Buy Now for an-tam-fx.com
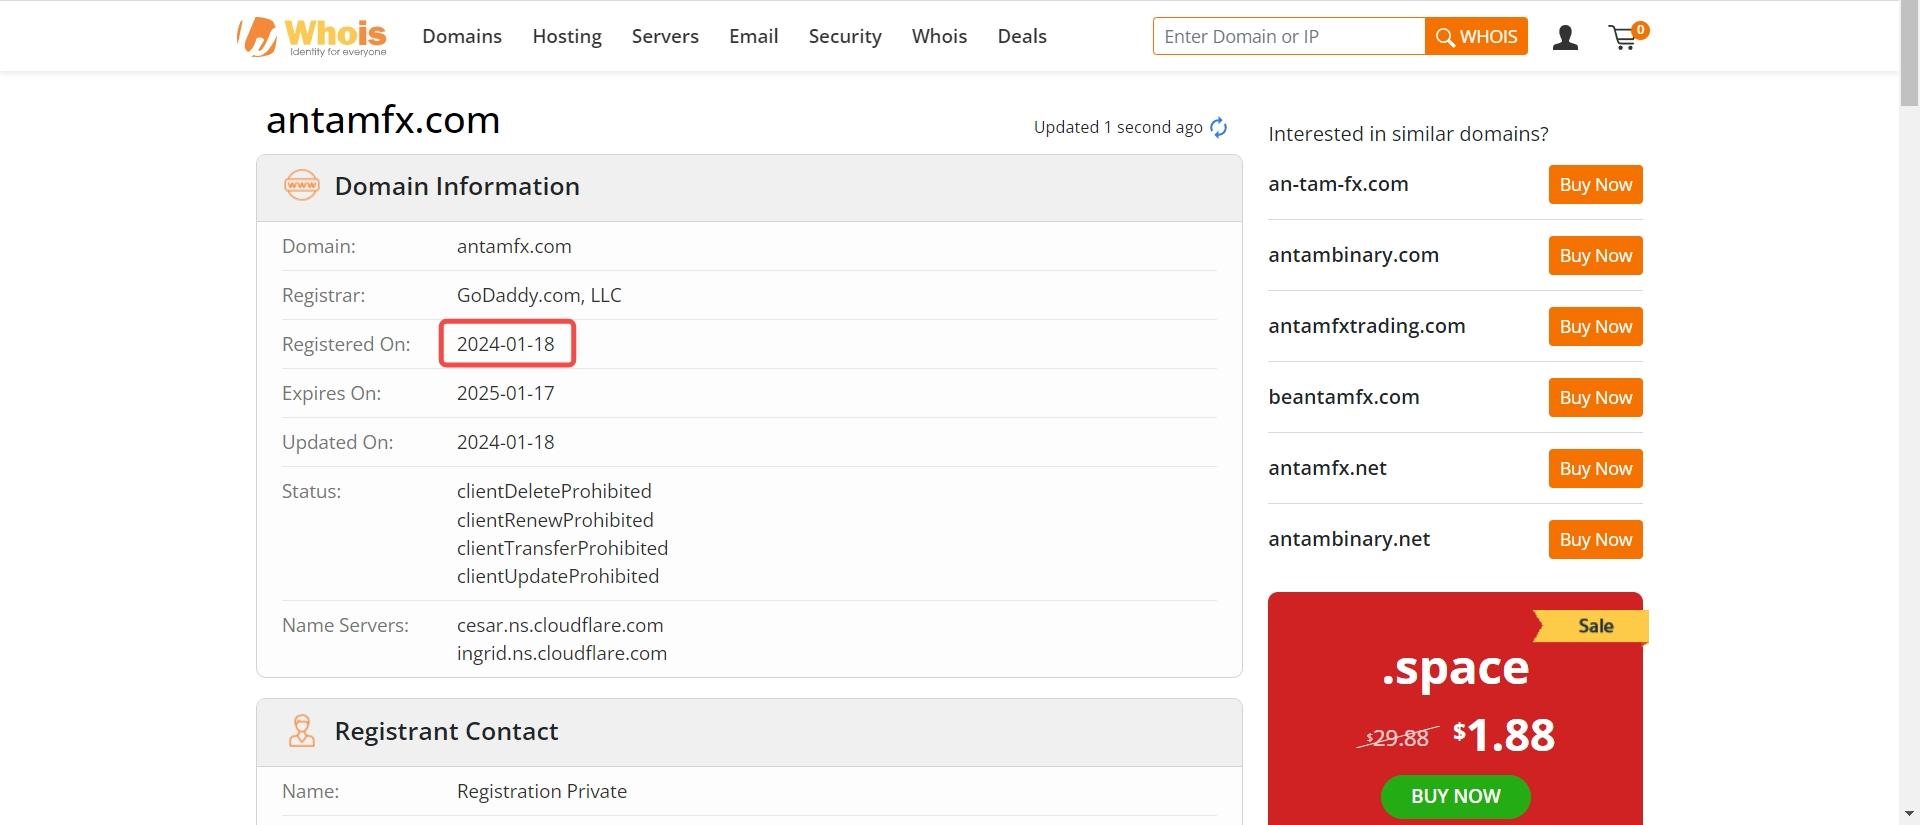The height and width of the screenshot is (825, 1920). pyautogui.click(x=1595, y=185)
